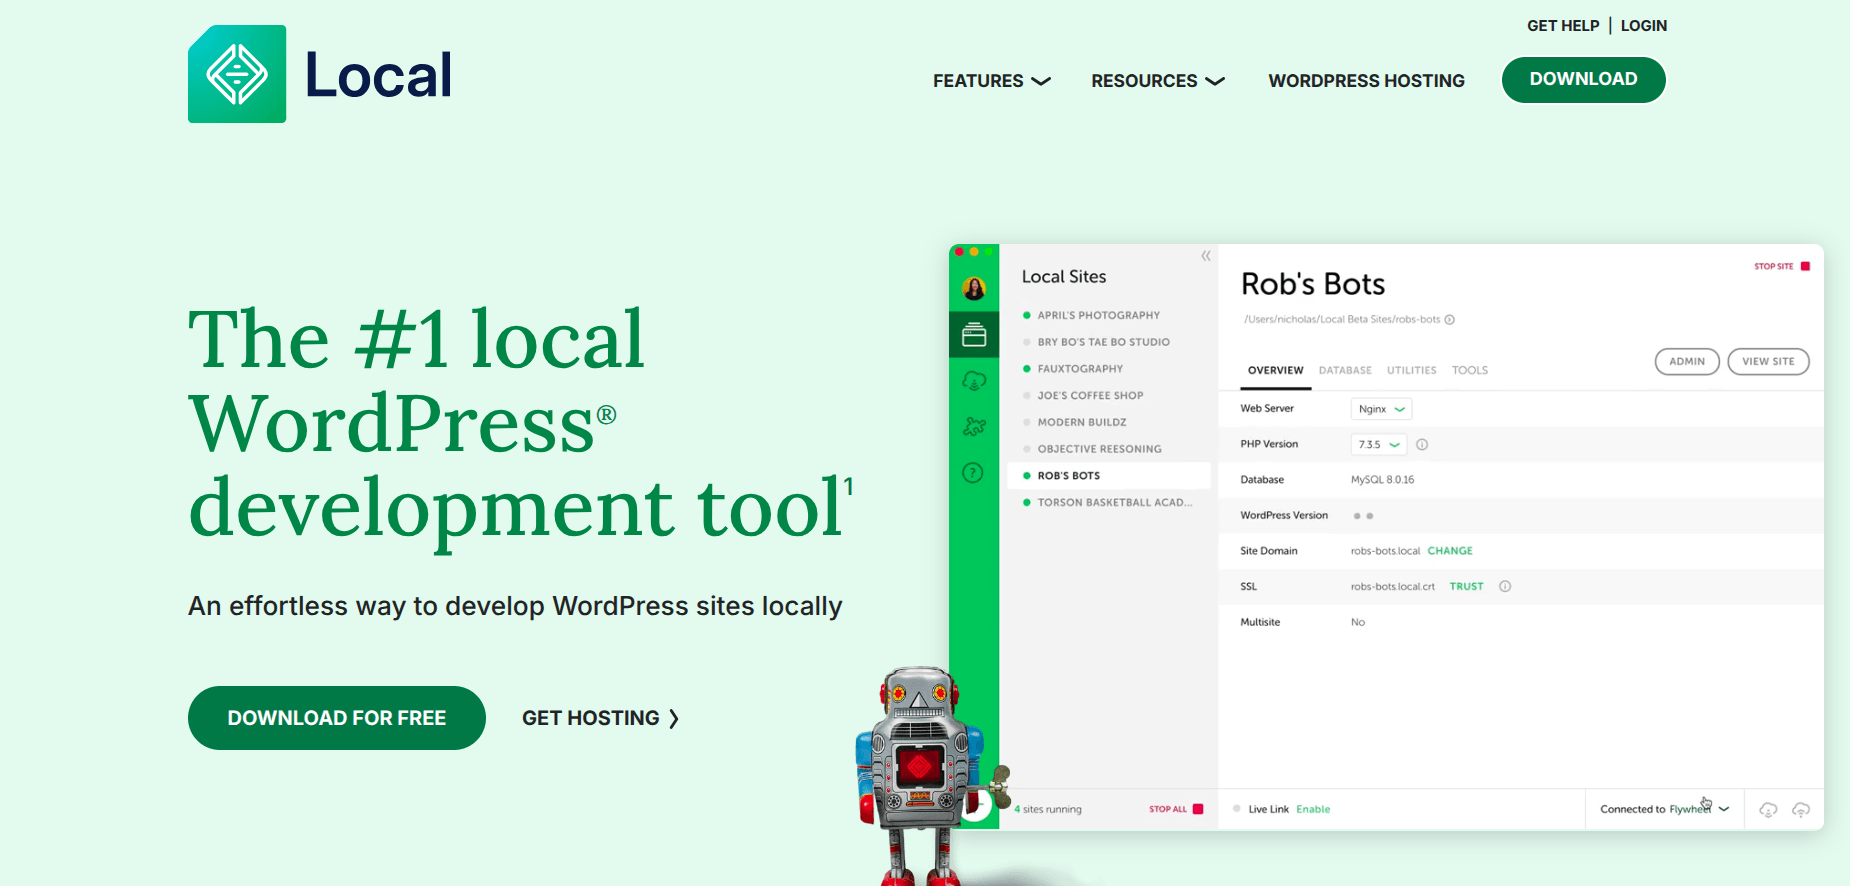Click the WordPress Version loading dots
Viewport: 1850px width, 886px height.
pyautogui.click(x=1363, y=516)
